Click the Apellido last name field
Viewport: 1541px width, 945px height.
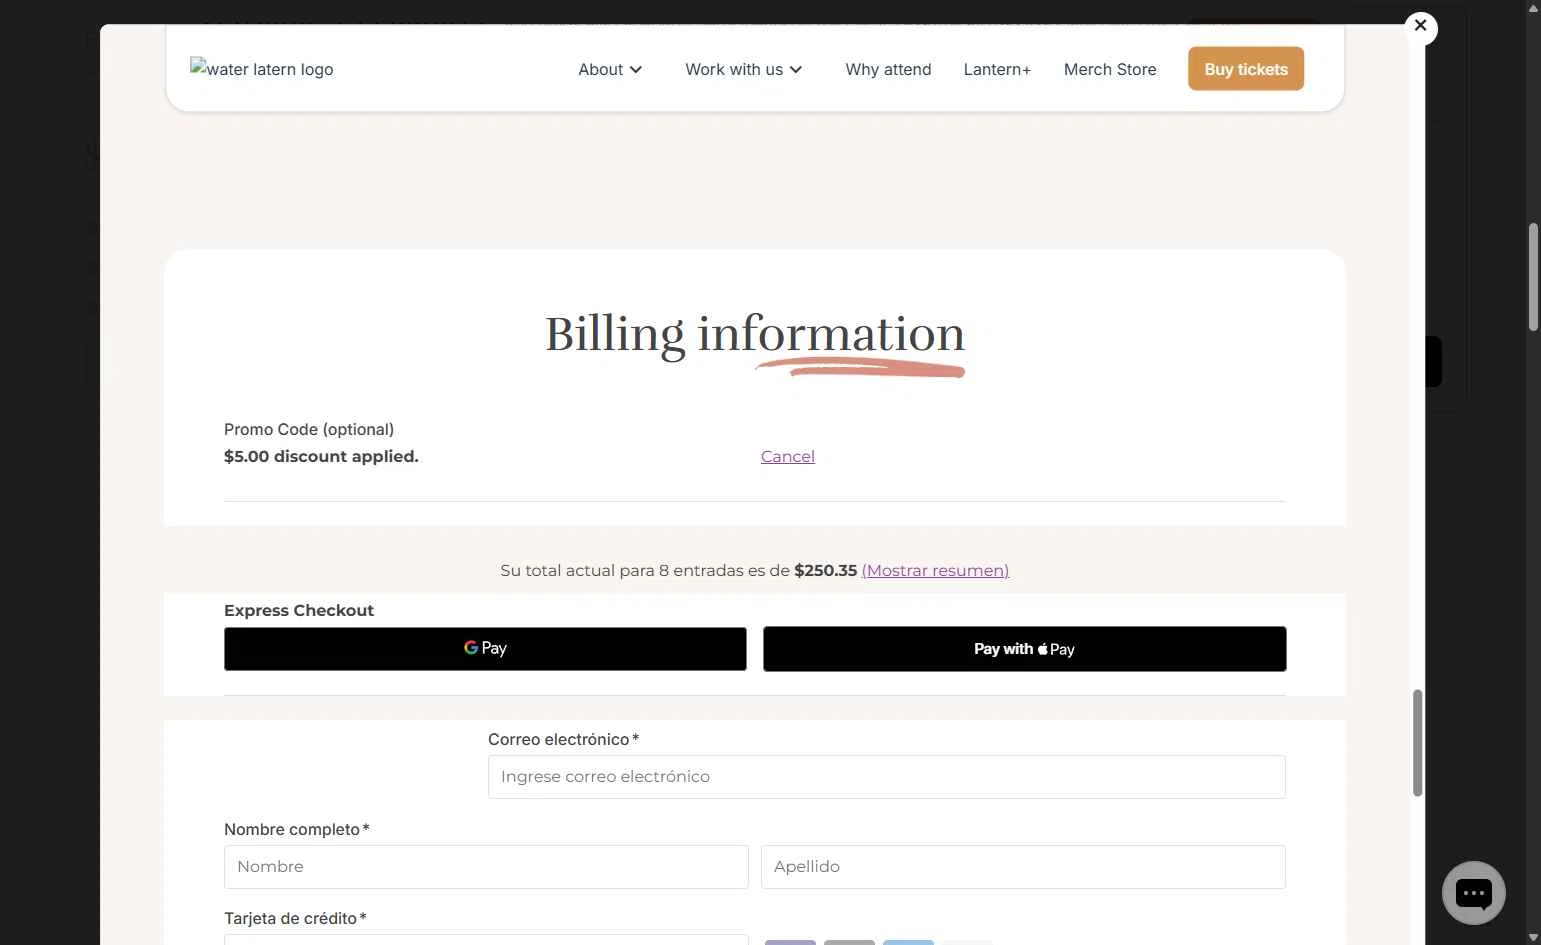tap(1023, 867)
